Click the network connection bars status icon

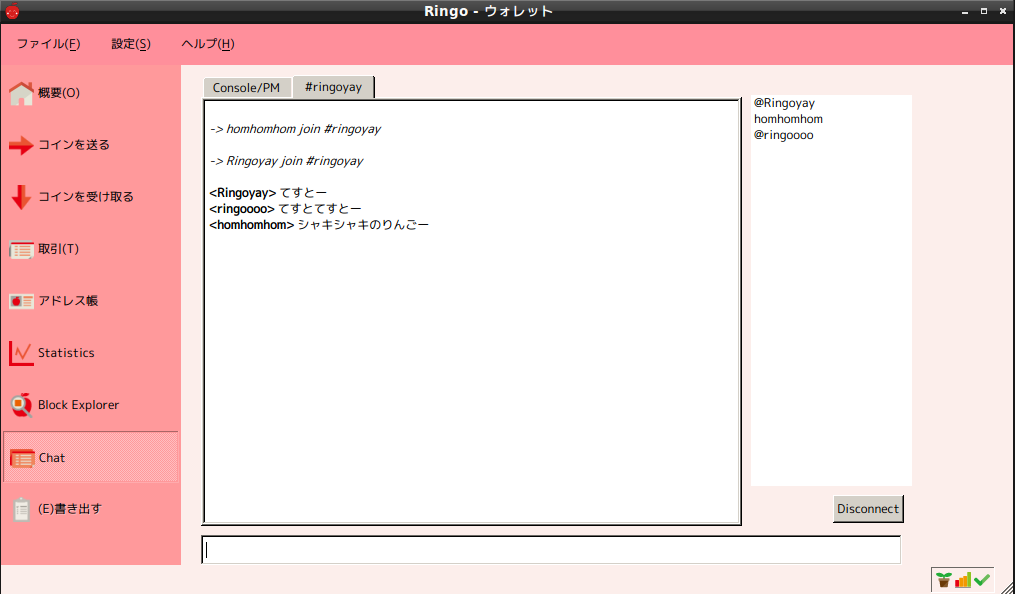(963, 580)
